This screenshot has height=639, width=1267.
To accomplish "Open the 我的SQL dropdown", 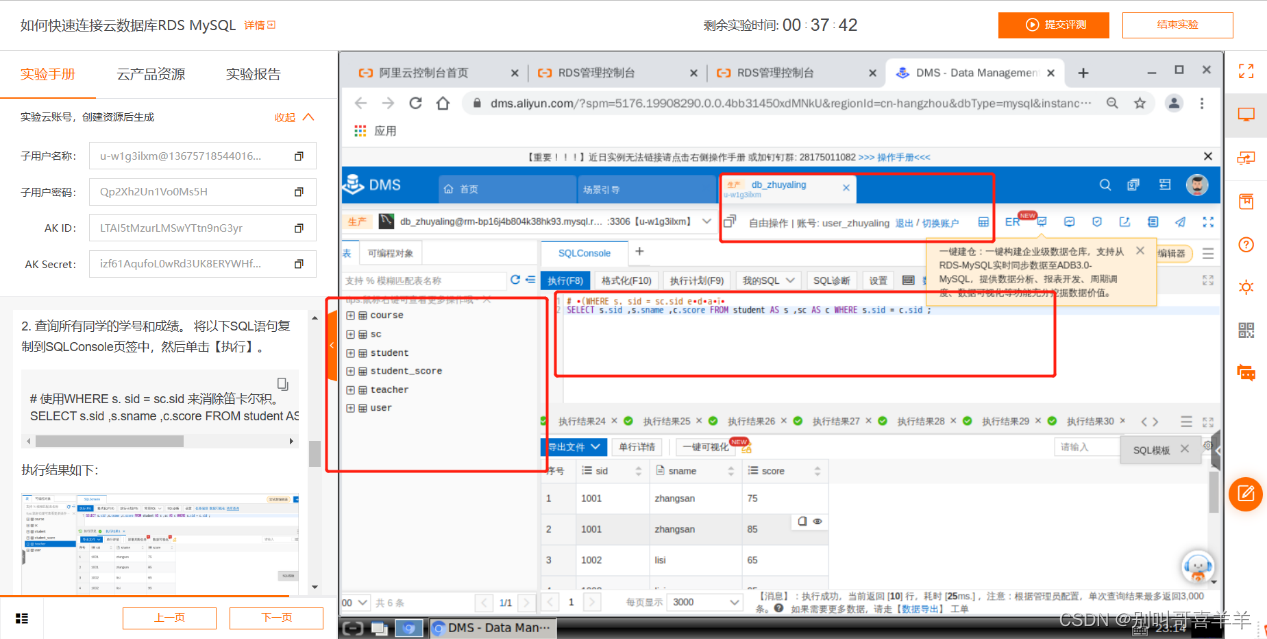I will [768, 281].
